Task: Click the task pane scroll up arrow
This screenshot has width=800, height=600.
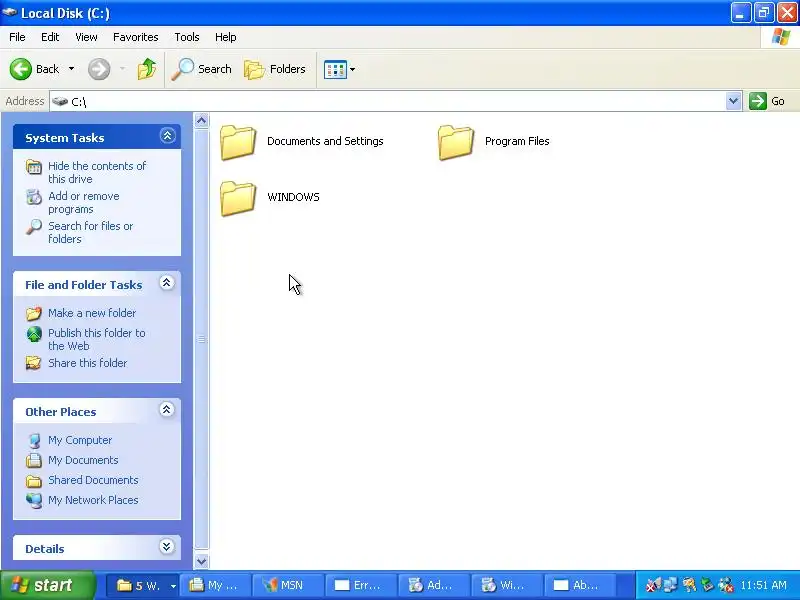Action: point(202,121)
